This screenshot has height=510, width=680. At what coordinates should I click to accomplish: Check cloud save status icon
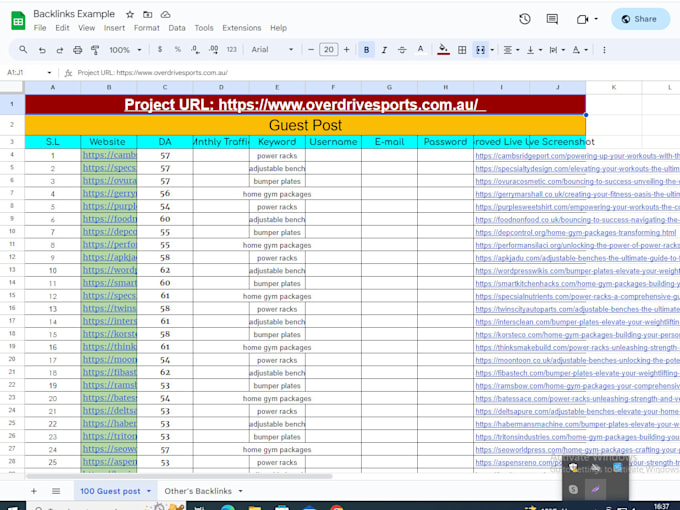point(165,14)
